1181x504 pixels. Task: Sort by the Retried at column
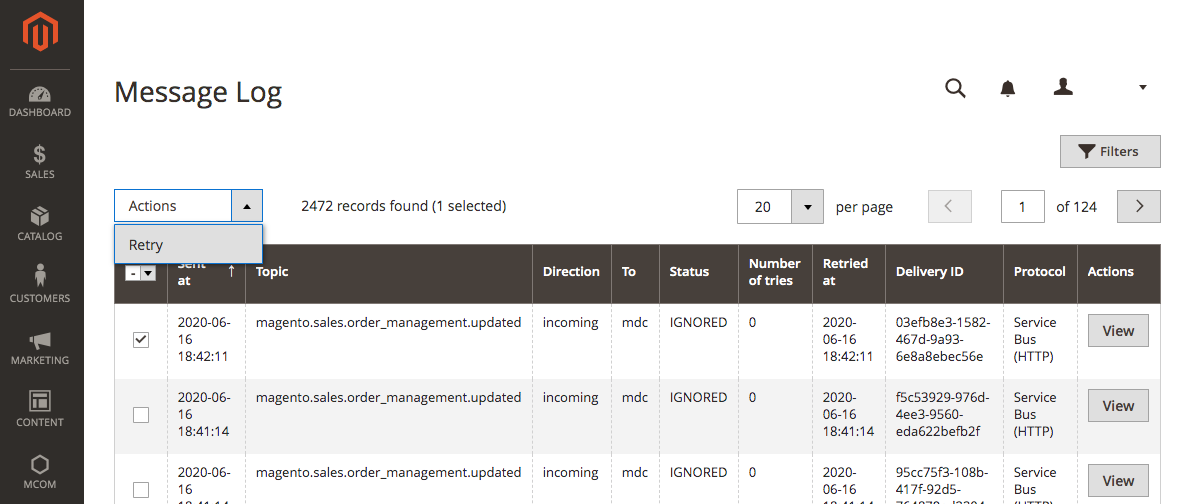(849, 272)
